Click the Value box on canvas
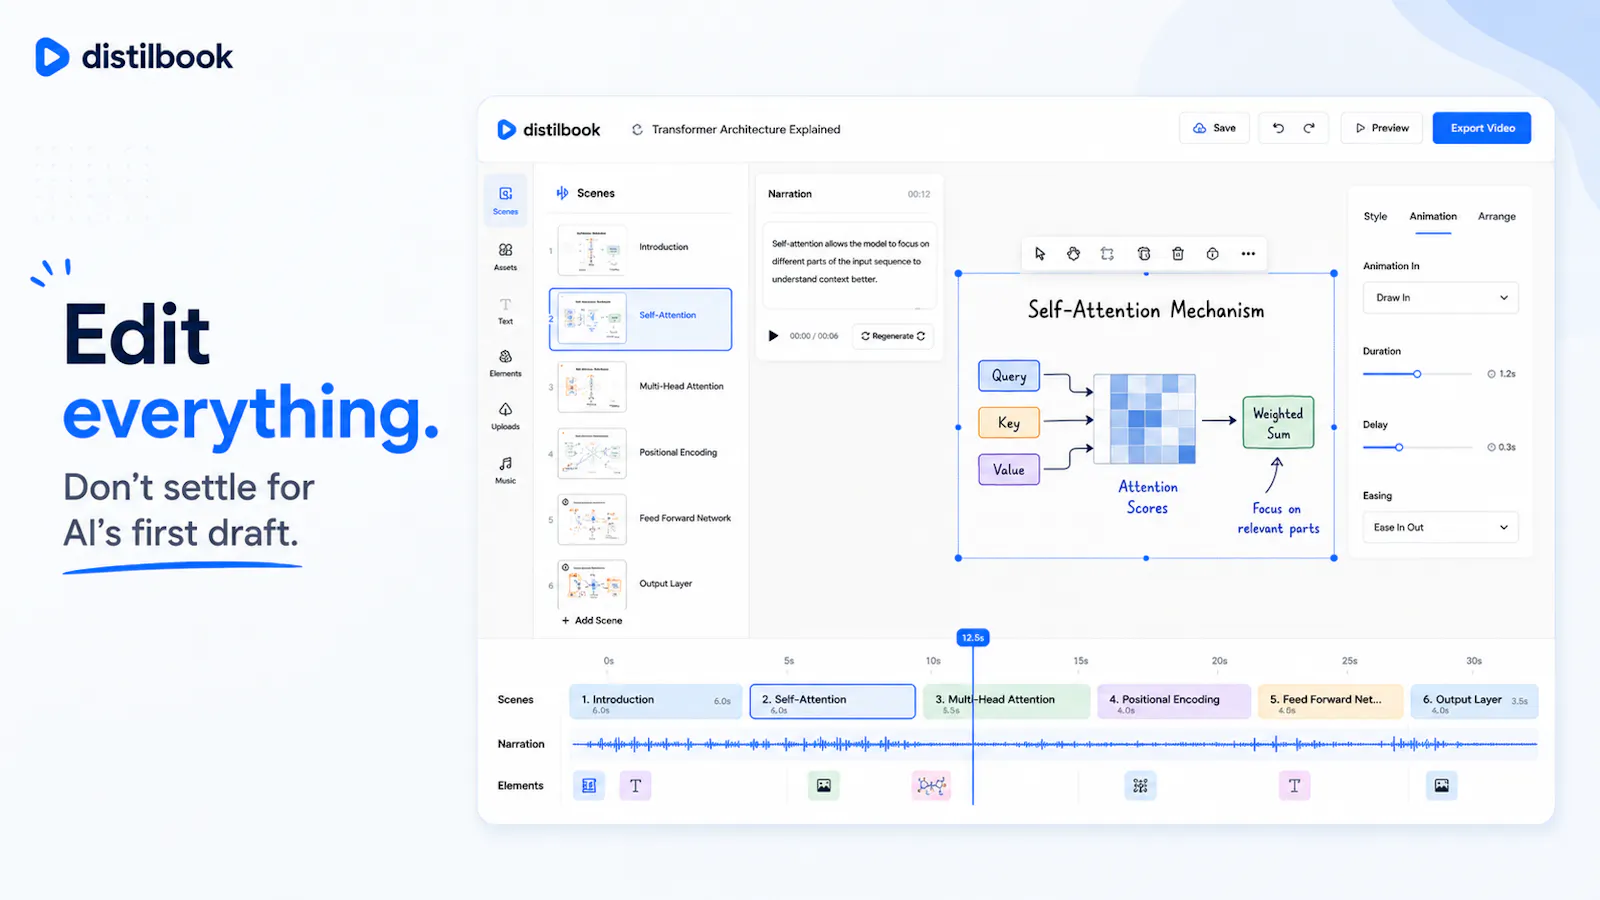The height and width of the screenshot is (900, 1600). (1009, 469)
